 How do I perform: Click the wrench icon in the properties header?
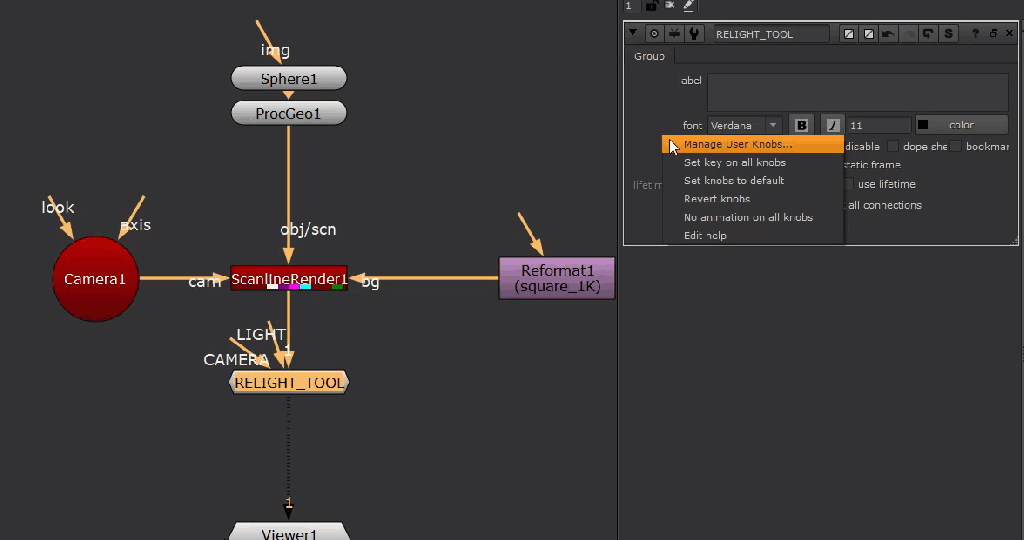[x=694, y=34]
